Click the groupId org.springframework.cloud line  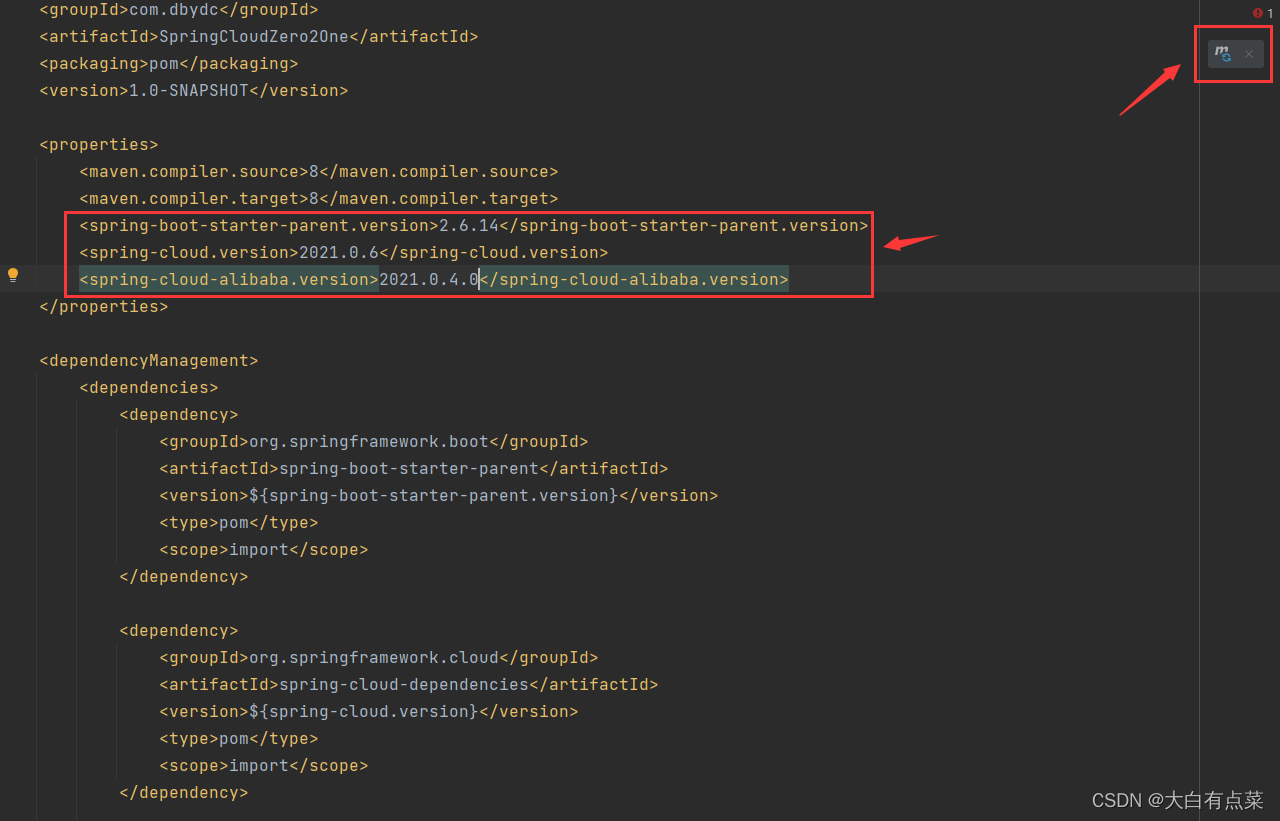tap(379, 658)
